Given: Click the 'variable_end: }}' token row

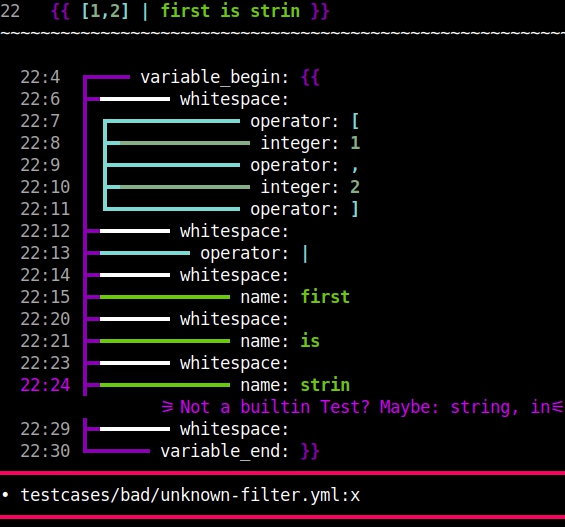Looking at the screenshot, I should click(240, 451).
